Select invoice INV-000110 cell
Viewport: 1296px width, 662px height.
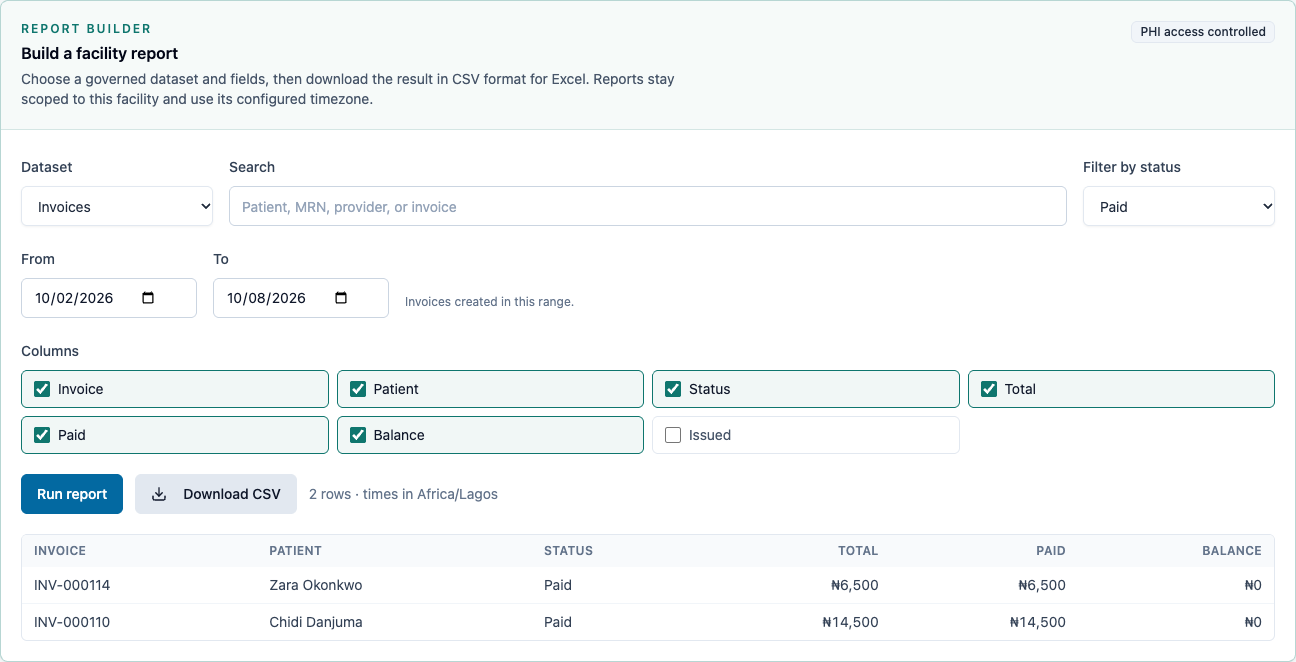tap(72, 622)
